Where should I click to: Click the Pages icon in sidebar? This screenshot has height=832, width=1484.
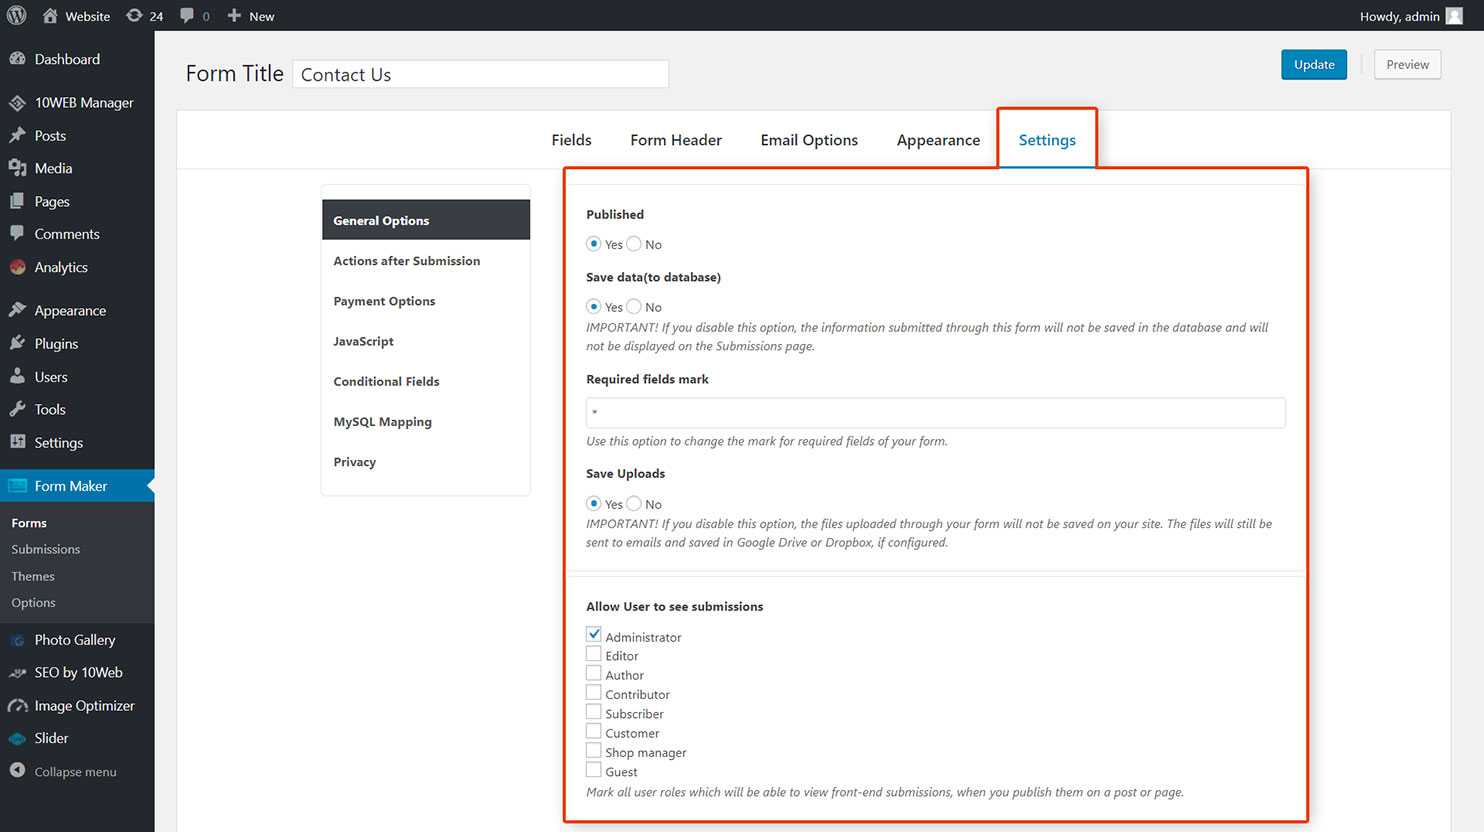coord(17,201)
